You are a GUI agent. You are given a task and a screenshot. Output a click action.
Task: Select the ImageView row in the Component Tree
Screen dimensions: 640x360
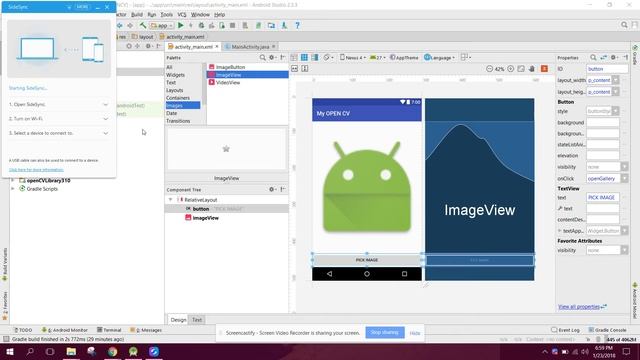(x=227, y=218)
